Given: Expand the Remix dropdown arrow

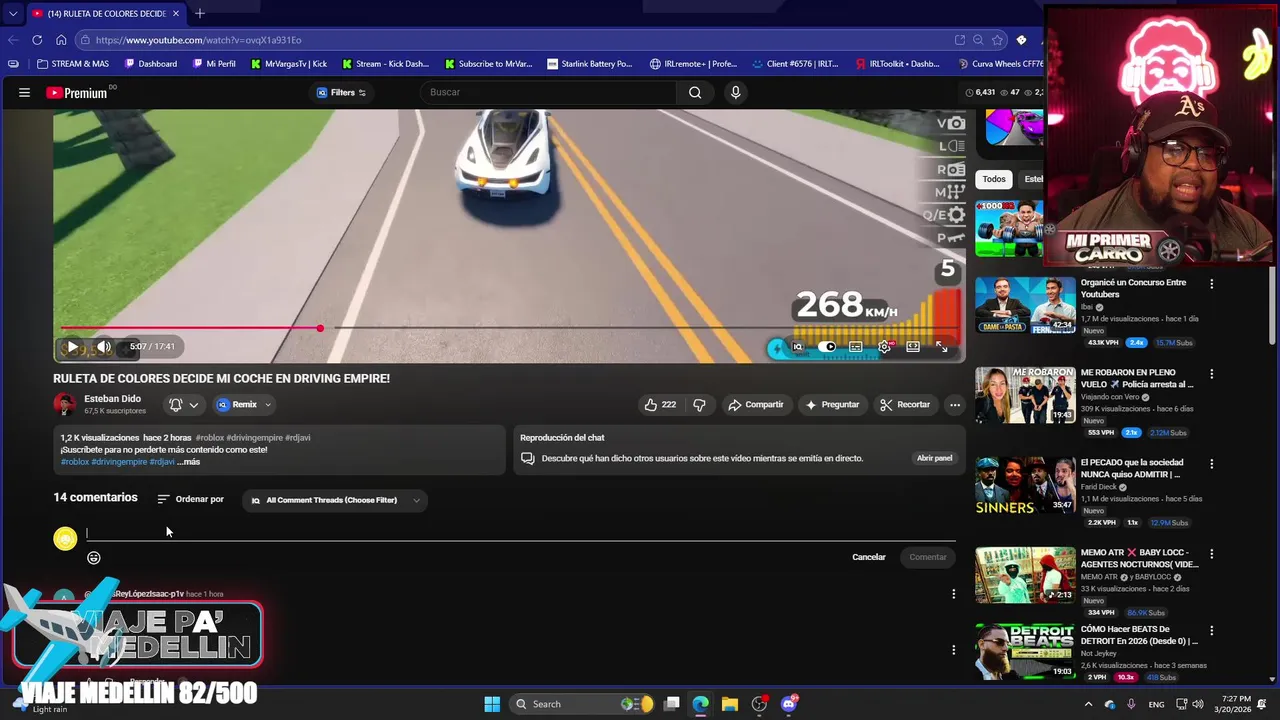Looking at the screenshot, I should [268, 405].
